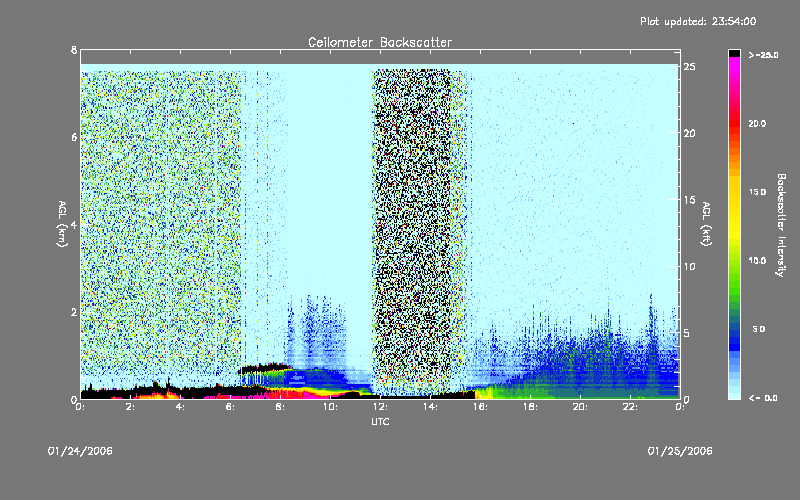800x500 pixels.
Task: Click the right 'AGL (kft)' axis label
Action: (706, 224)
